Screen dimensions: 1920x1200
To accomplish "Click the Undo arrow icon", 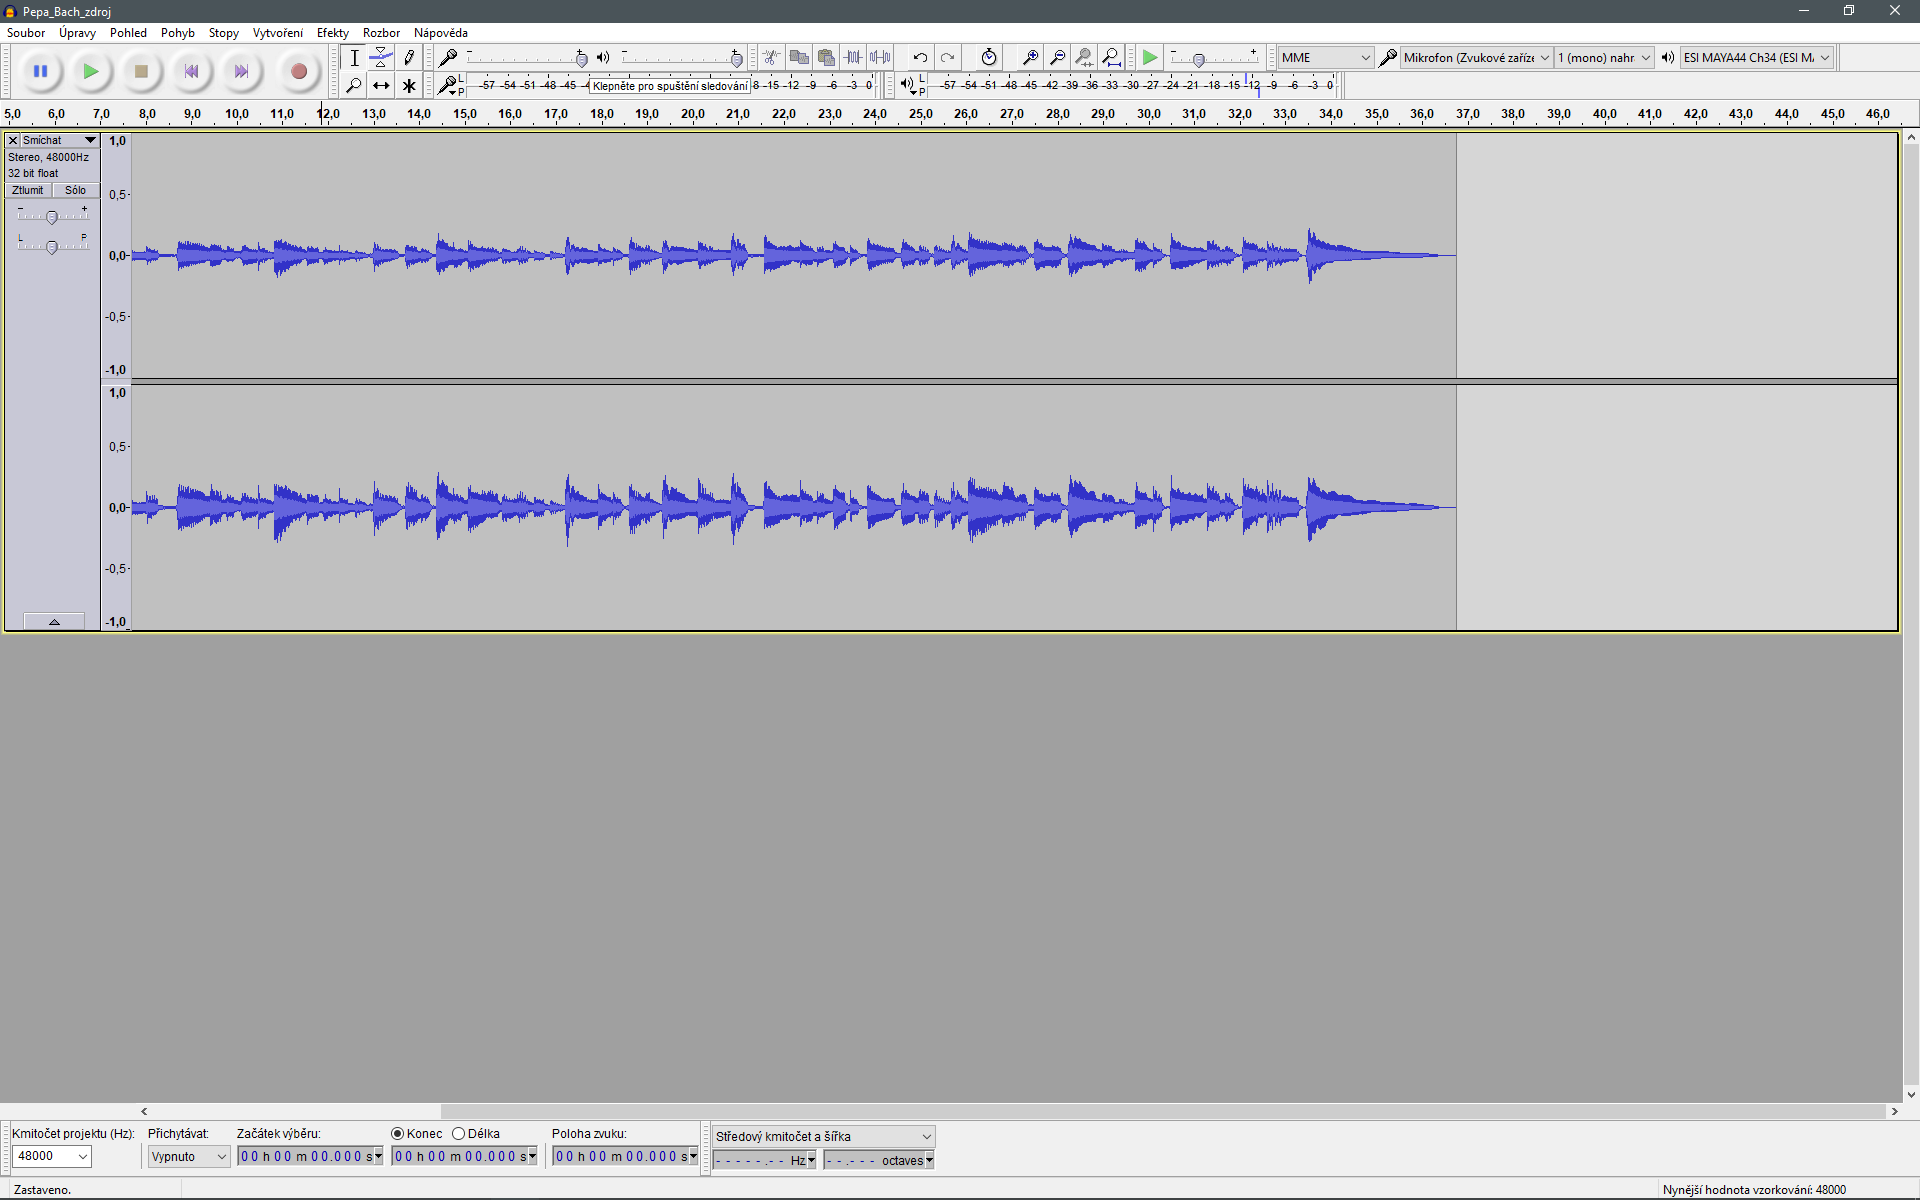I will pyautogui.click(x=920, y=57).
